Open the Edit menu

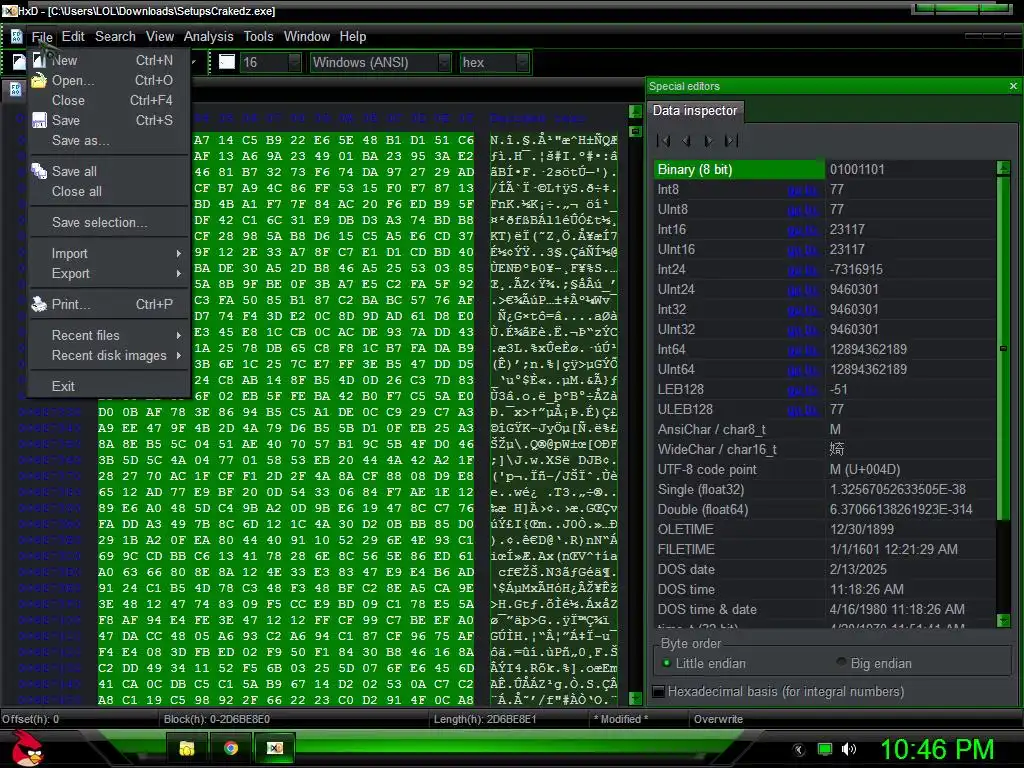pos(73,37)
